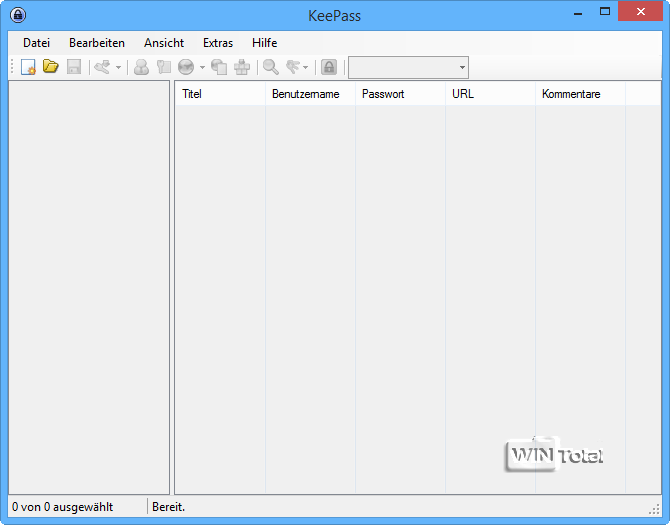Screen dimensions: 670x525
Task: Click the Copy URLs to clipboard icon
Action: pos(219,67)
